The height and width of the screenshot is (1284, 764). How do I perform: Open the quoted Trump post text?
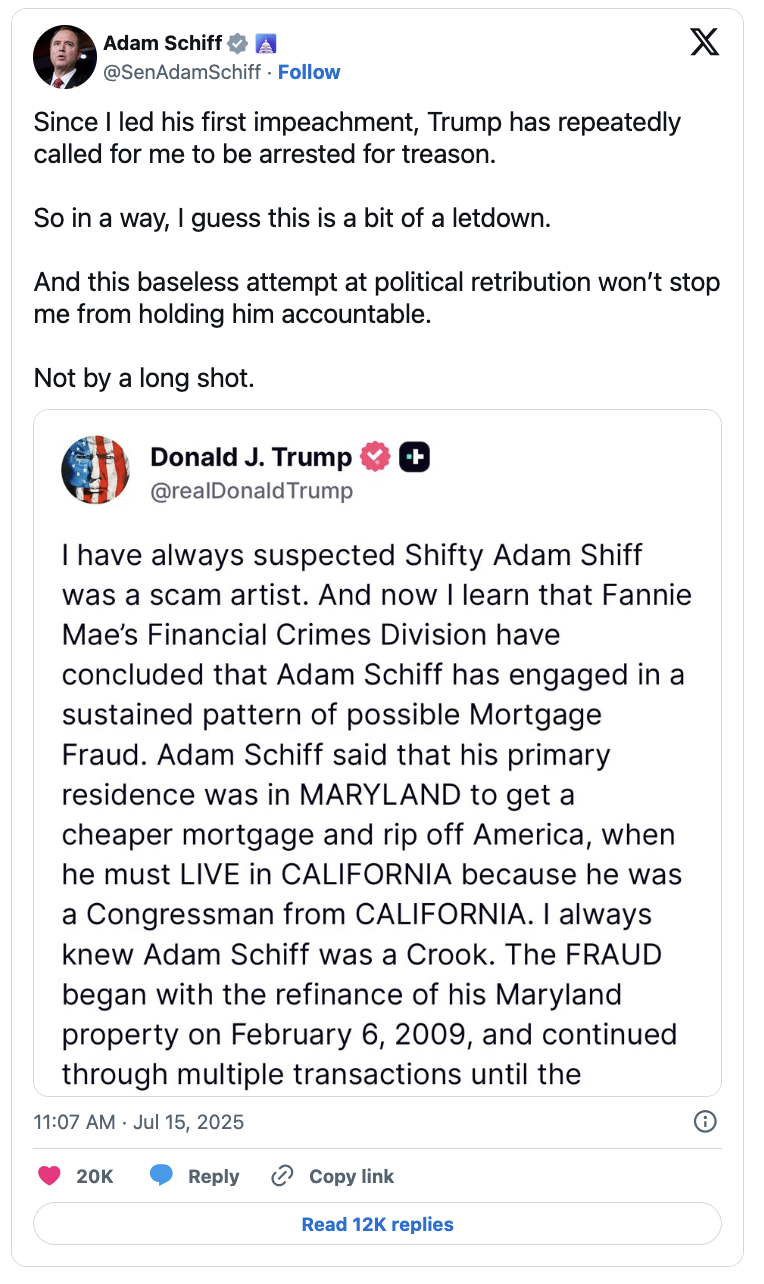tap(375, 814)
